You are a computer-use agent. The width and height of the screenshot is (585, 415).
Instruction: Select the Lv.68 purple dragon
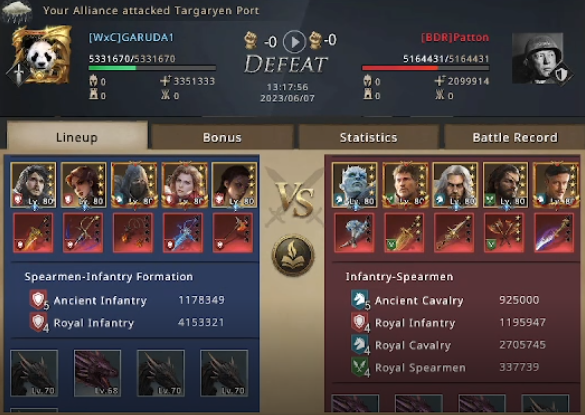pyautogui.click(x=97, y=373)
